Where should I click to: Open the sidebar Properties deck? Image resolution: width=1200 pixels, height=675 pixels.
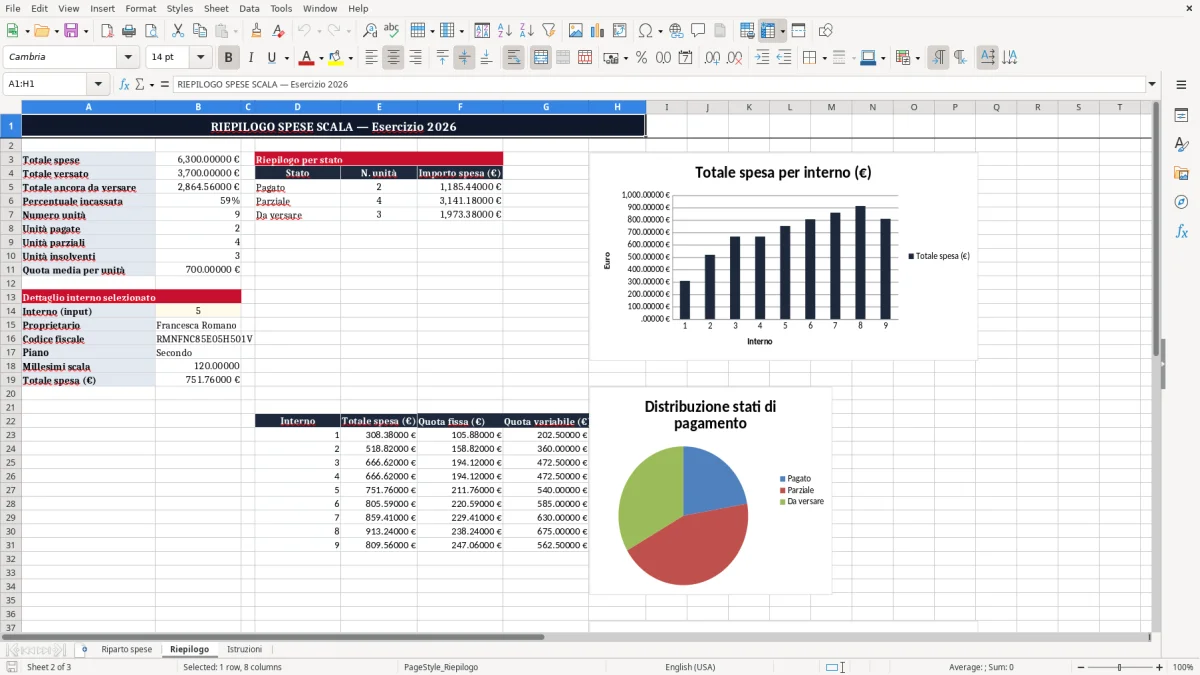tap(1181, 115)
